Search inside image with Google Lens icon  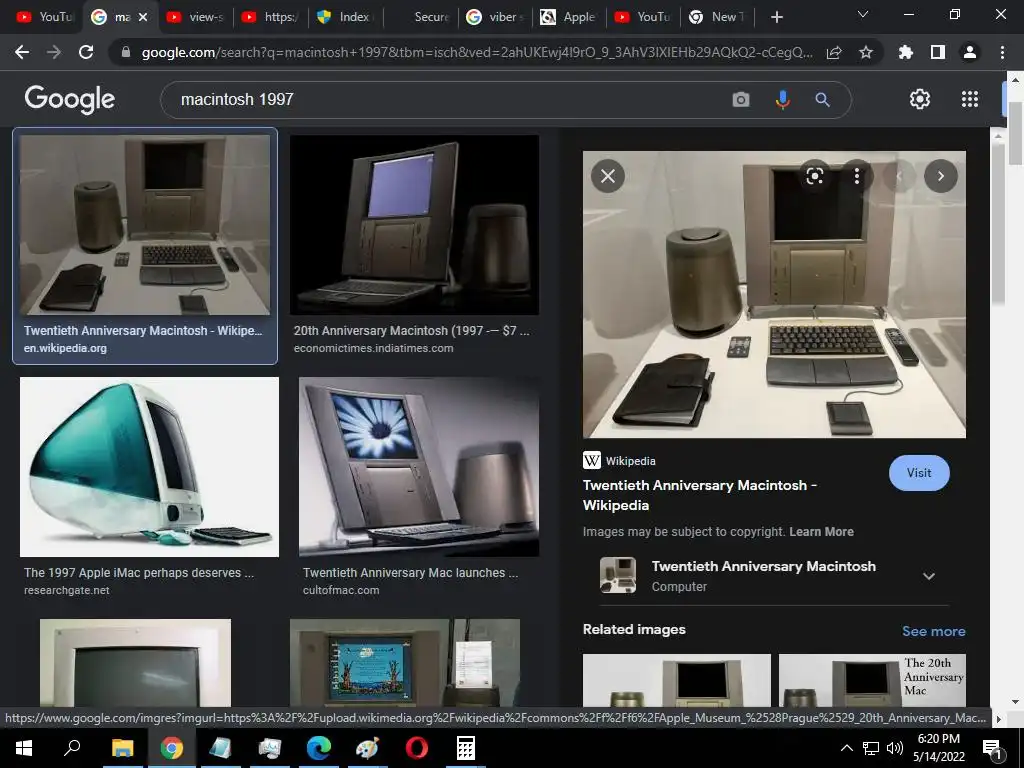tap(814, 176)
